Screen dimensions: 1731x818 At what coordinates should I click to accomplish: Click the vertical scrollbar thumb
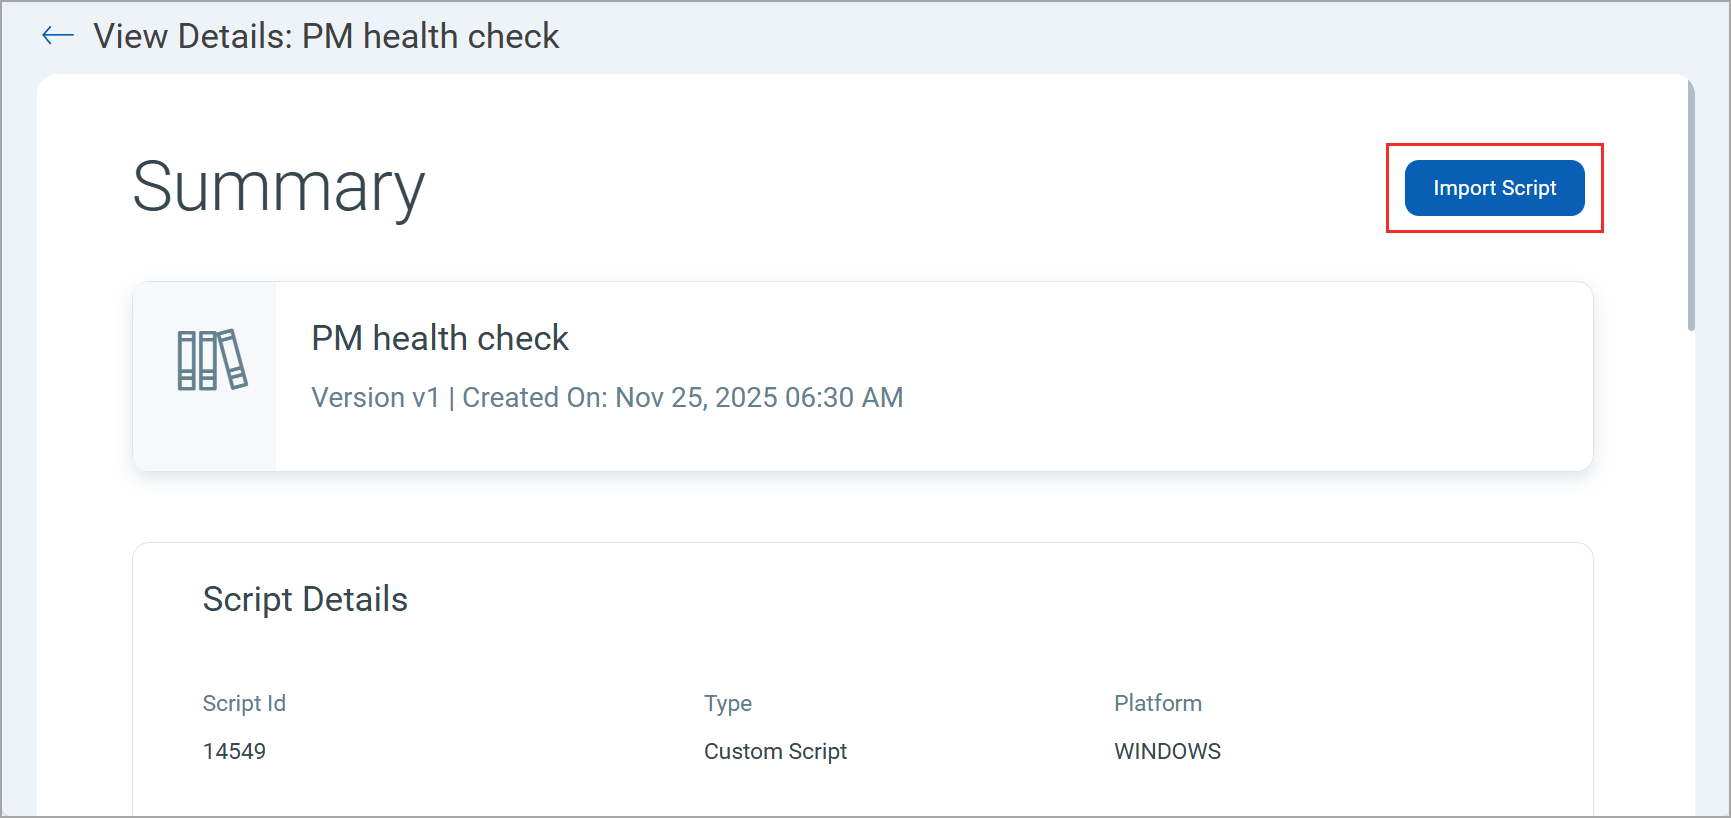1691,205
